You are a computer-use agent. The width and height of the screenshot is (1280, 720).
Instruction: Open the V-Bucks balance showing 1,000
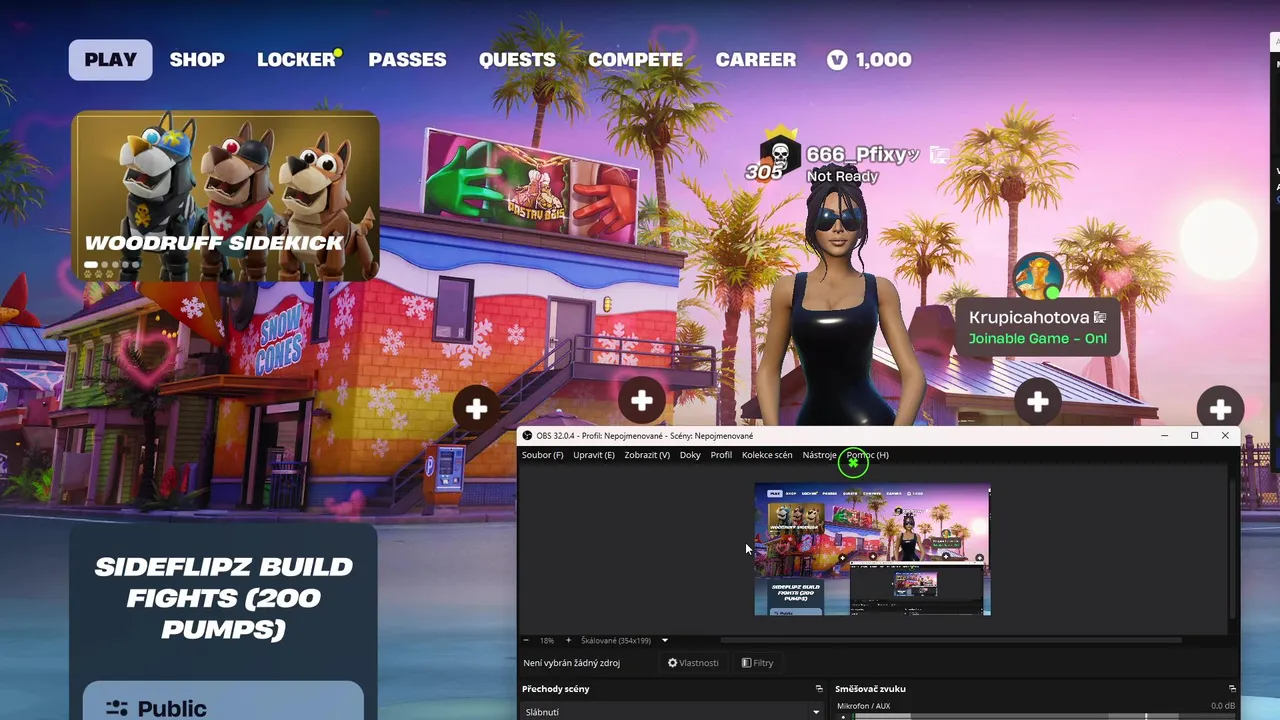(x=869, y=60)
